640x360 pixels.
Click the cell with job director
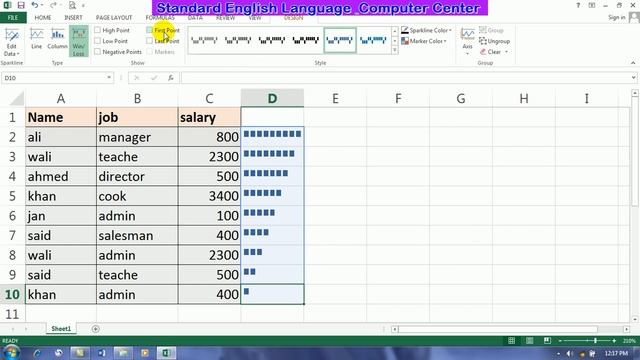coord(137,176)
